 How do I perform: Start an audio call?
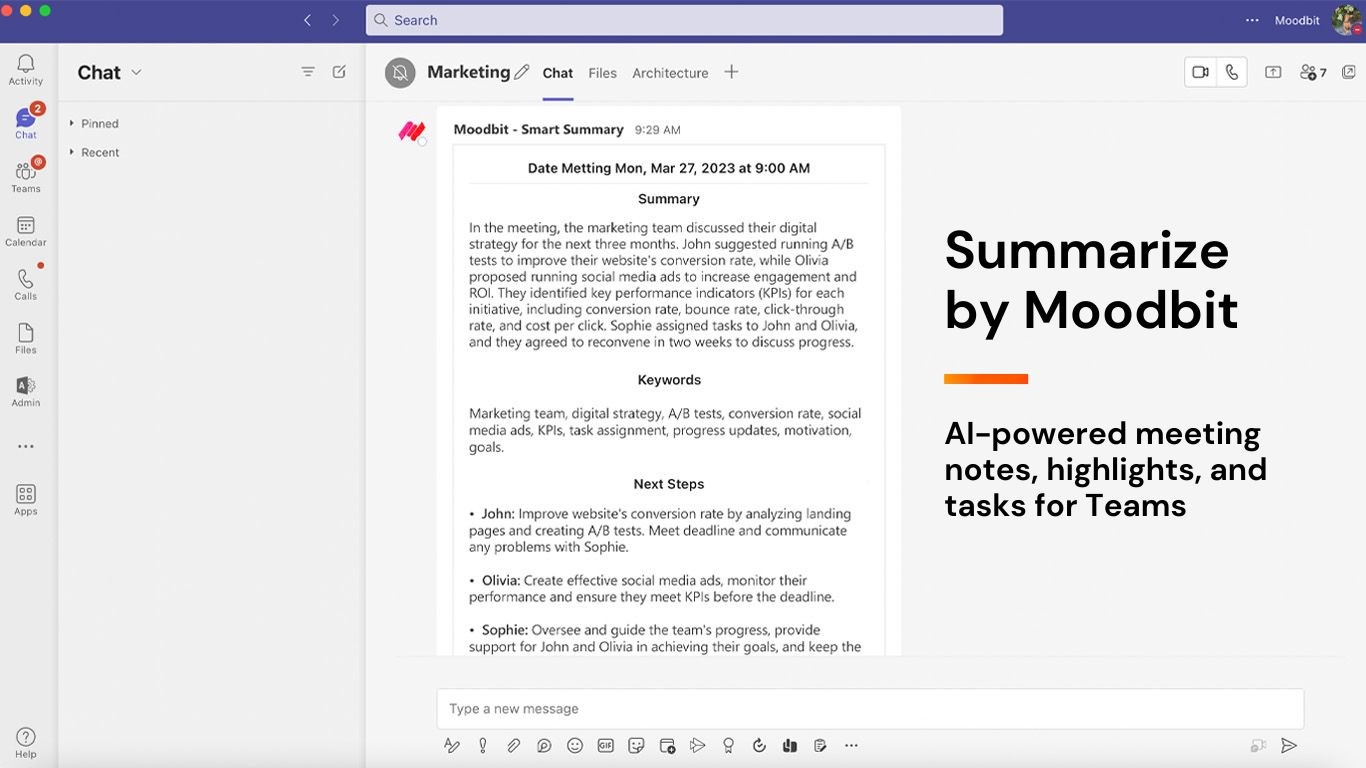1232,72
